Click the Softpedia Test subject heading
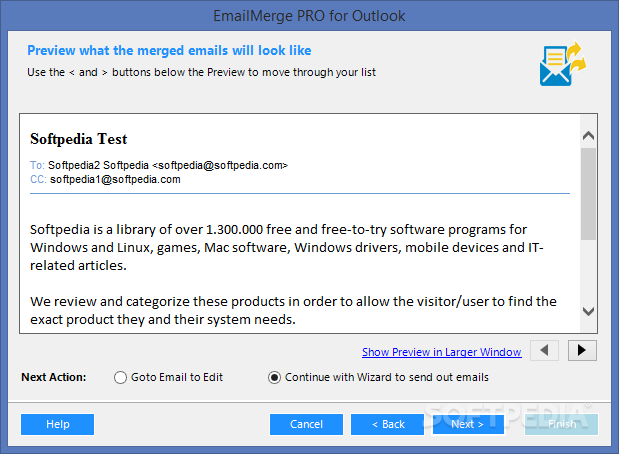 [x=79, y=139]
